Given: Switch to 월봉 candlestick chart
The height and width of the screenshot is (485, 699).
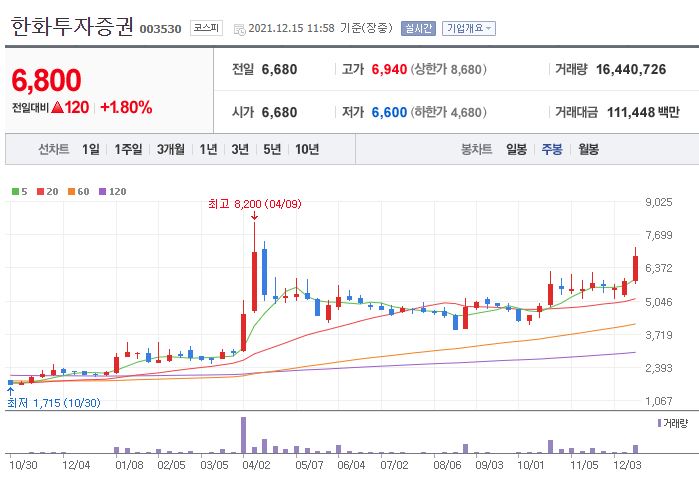Looking at the screenshot, I should coord(588,149).
